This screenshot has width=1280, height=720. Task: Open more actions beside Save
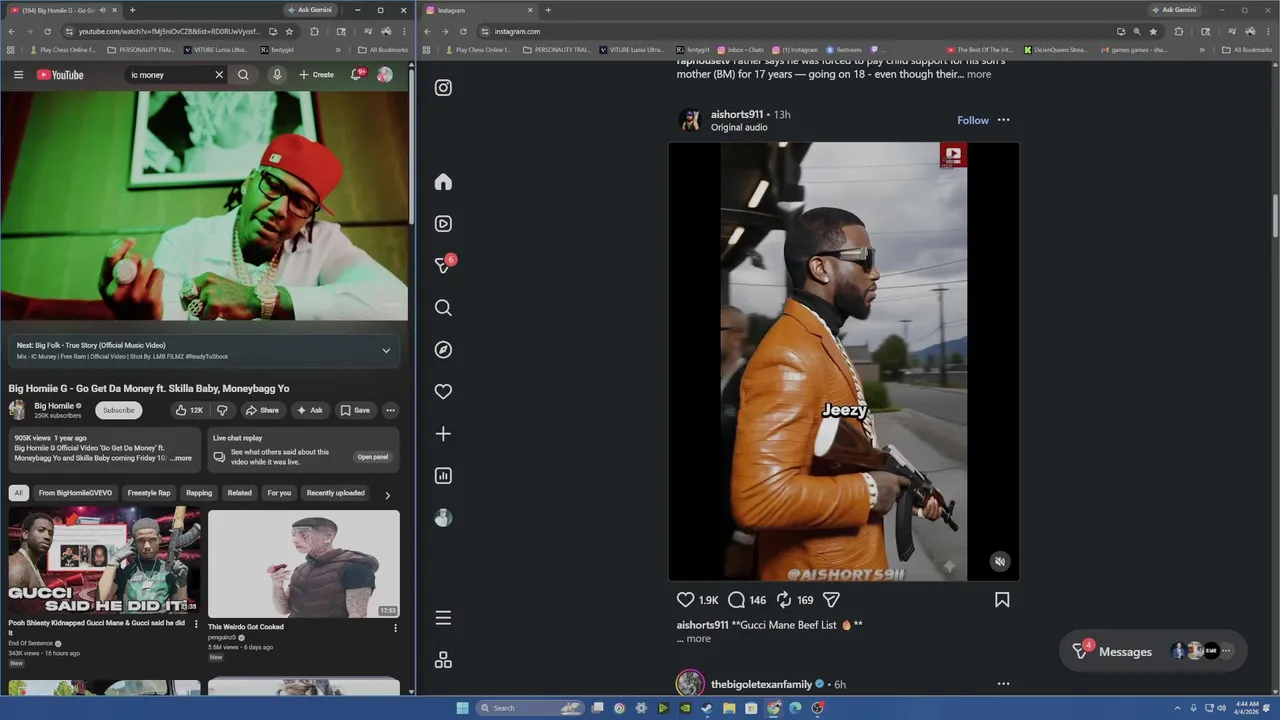390,410
